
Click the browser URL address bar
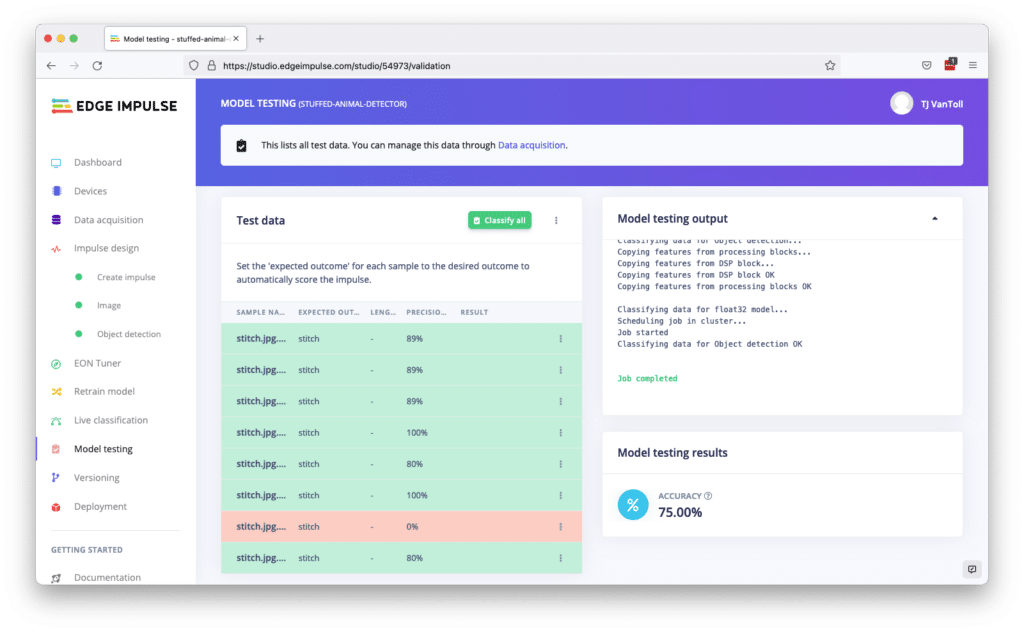coord(500,66)
